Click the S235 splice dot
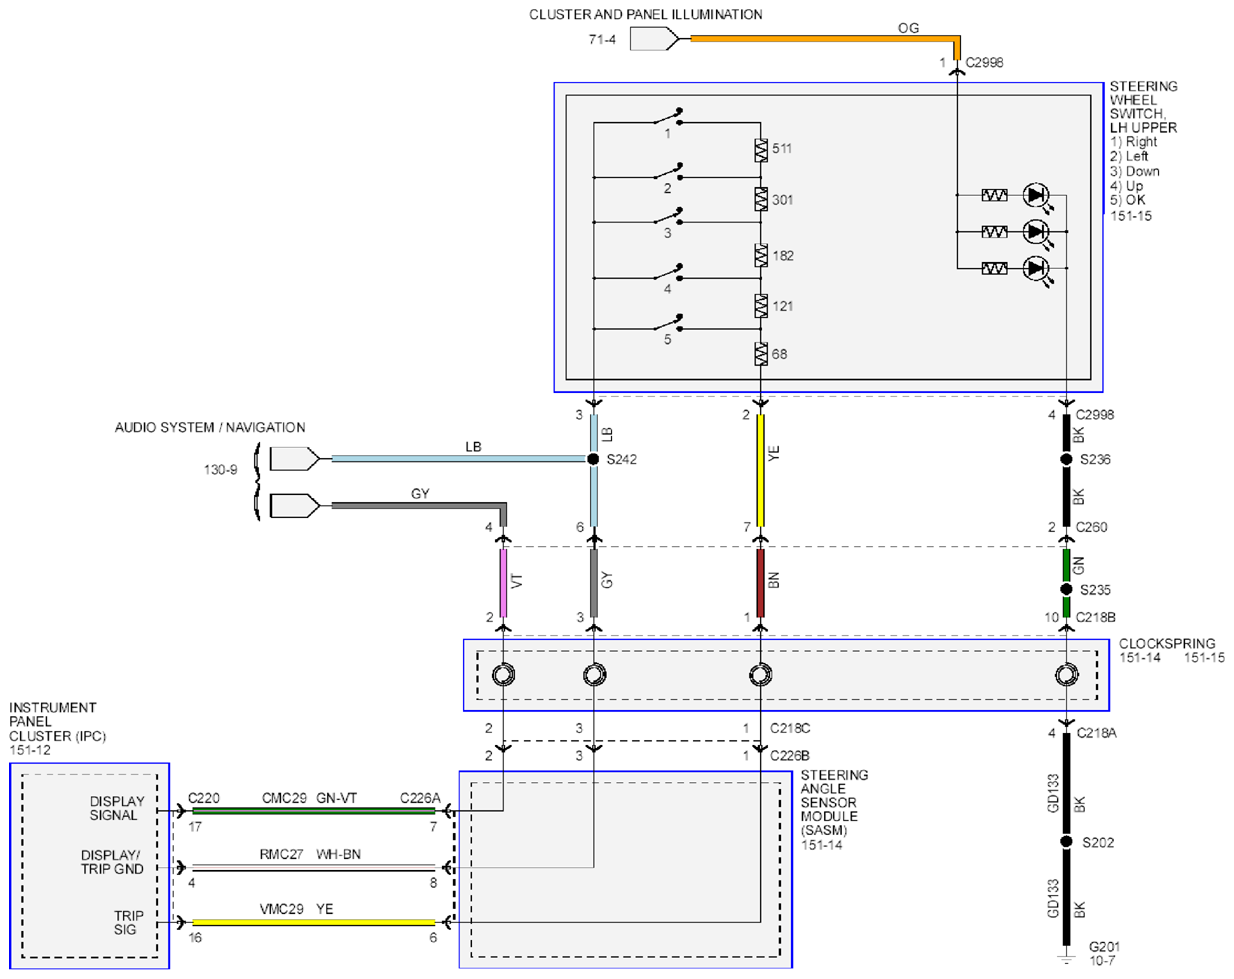 [1067, 589]
